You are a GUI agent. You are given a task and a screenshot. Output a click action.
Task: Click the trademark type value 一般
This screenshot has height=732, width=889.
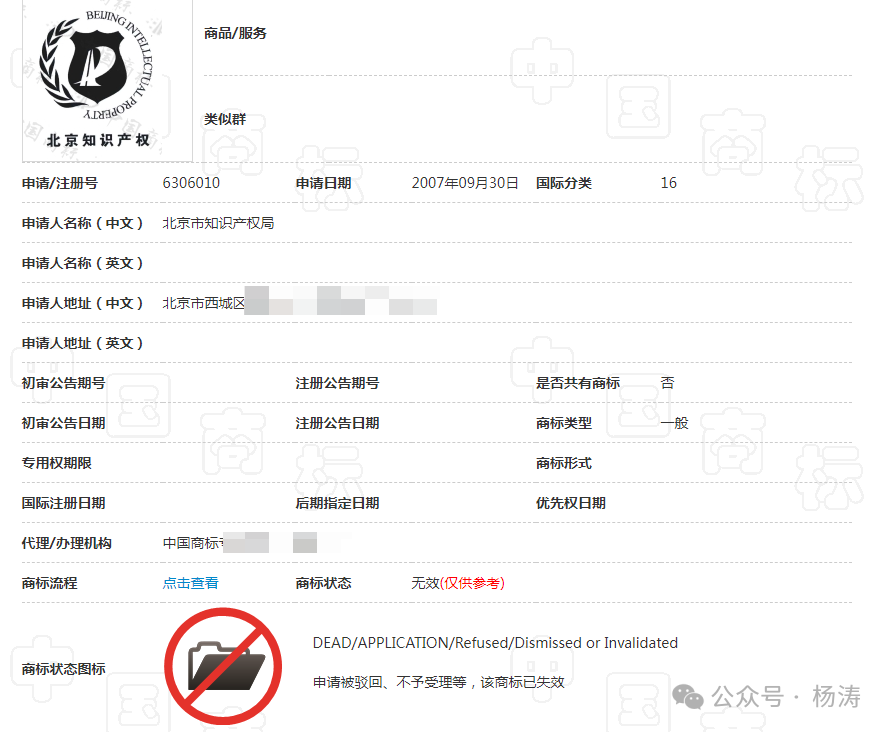[674, 423]
